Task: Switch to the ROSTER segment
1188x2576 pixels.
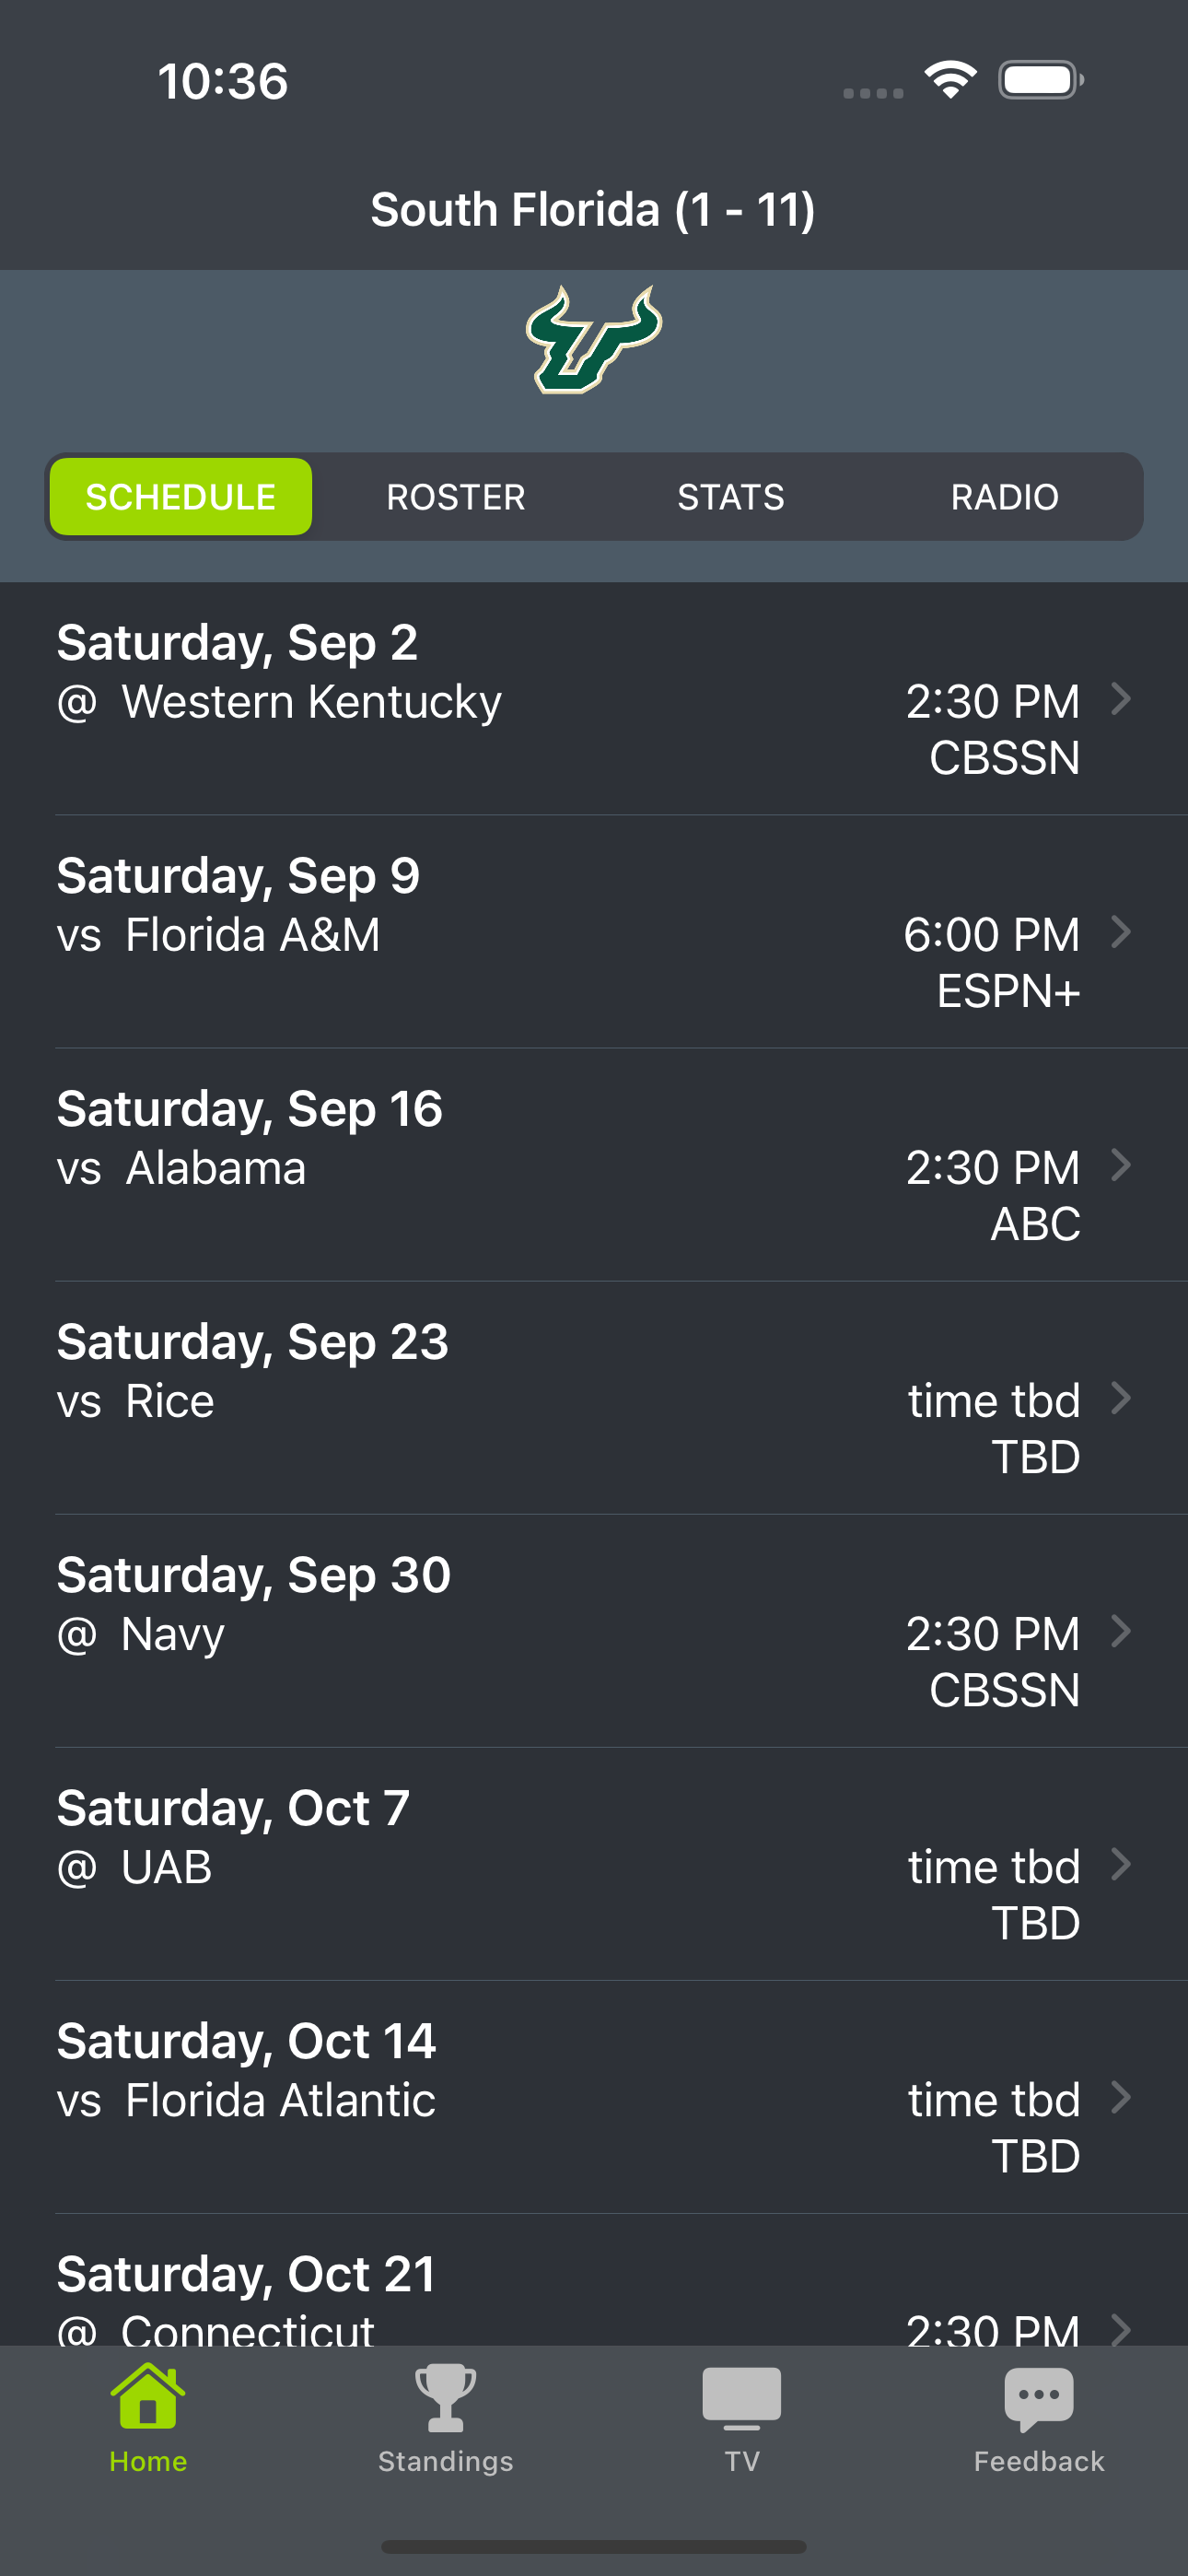Action: point(456,497)
